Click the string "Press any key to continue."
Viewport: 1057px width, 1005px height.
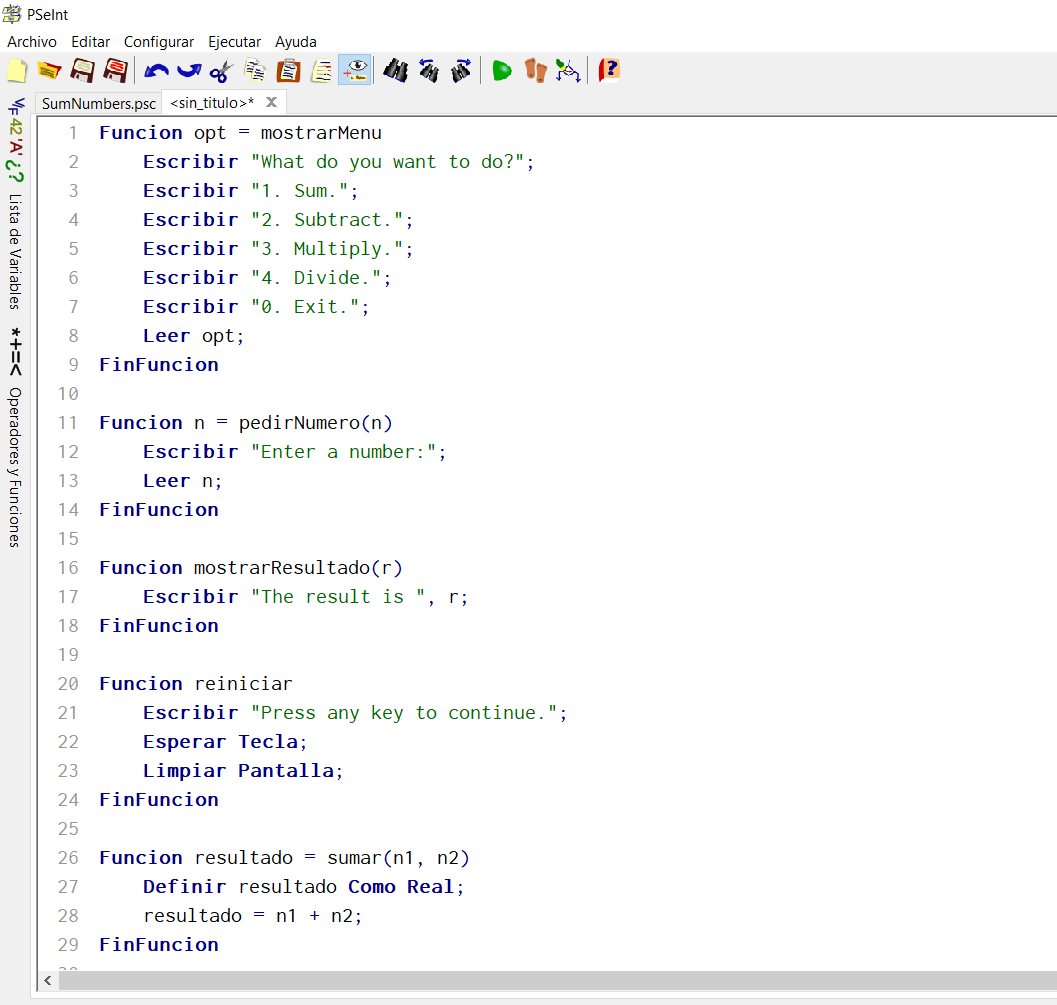pyautogui.click(x=404, y=712)
